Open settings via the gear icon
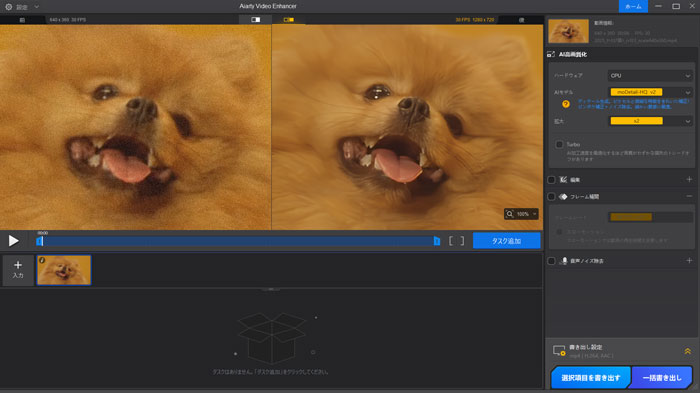This screenshot has height=393, width=700. 8,7
